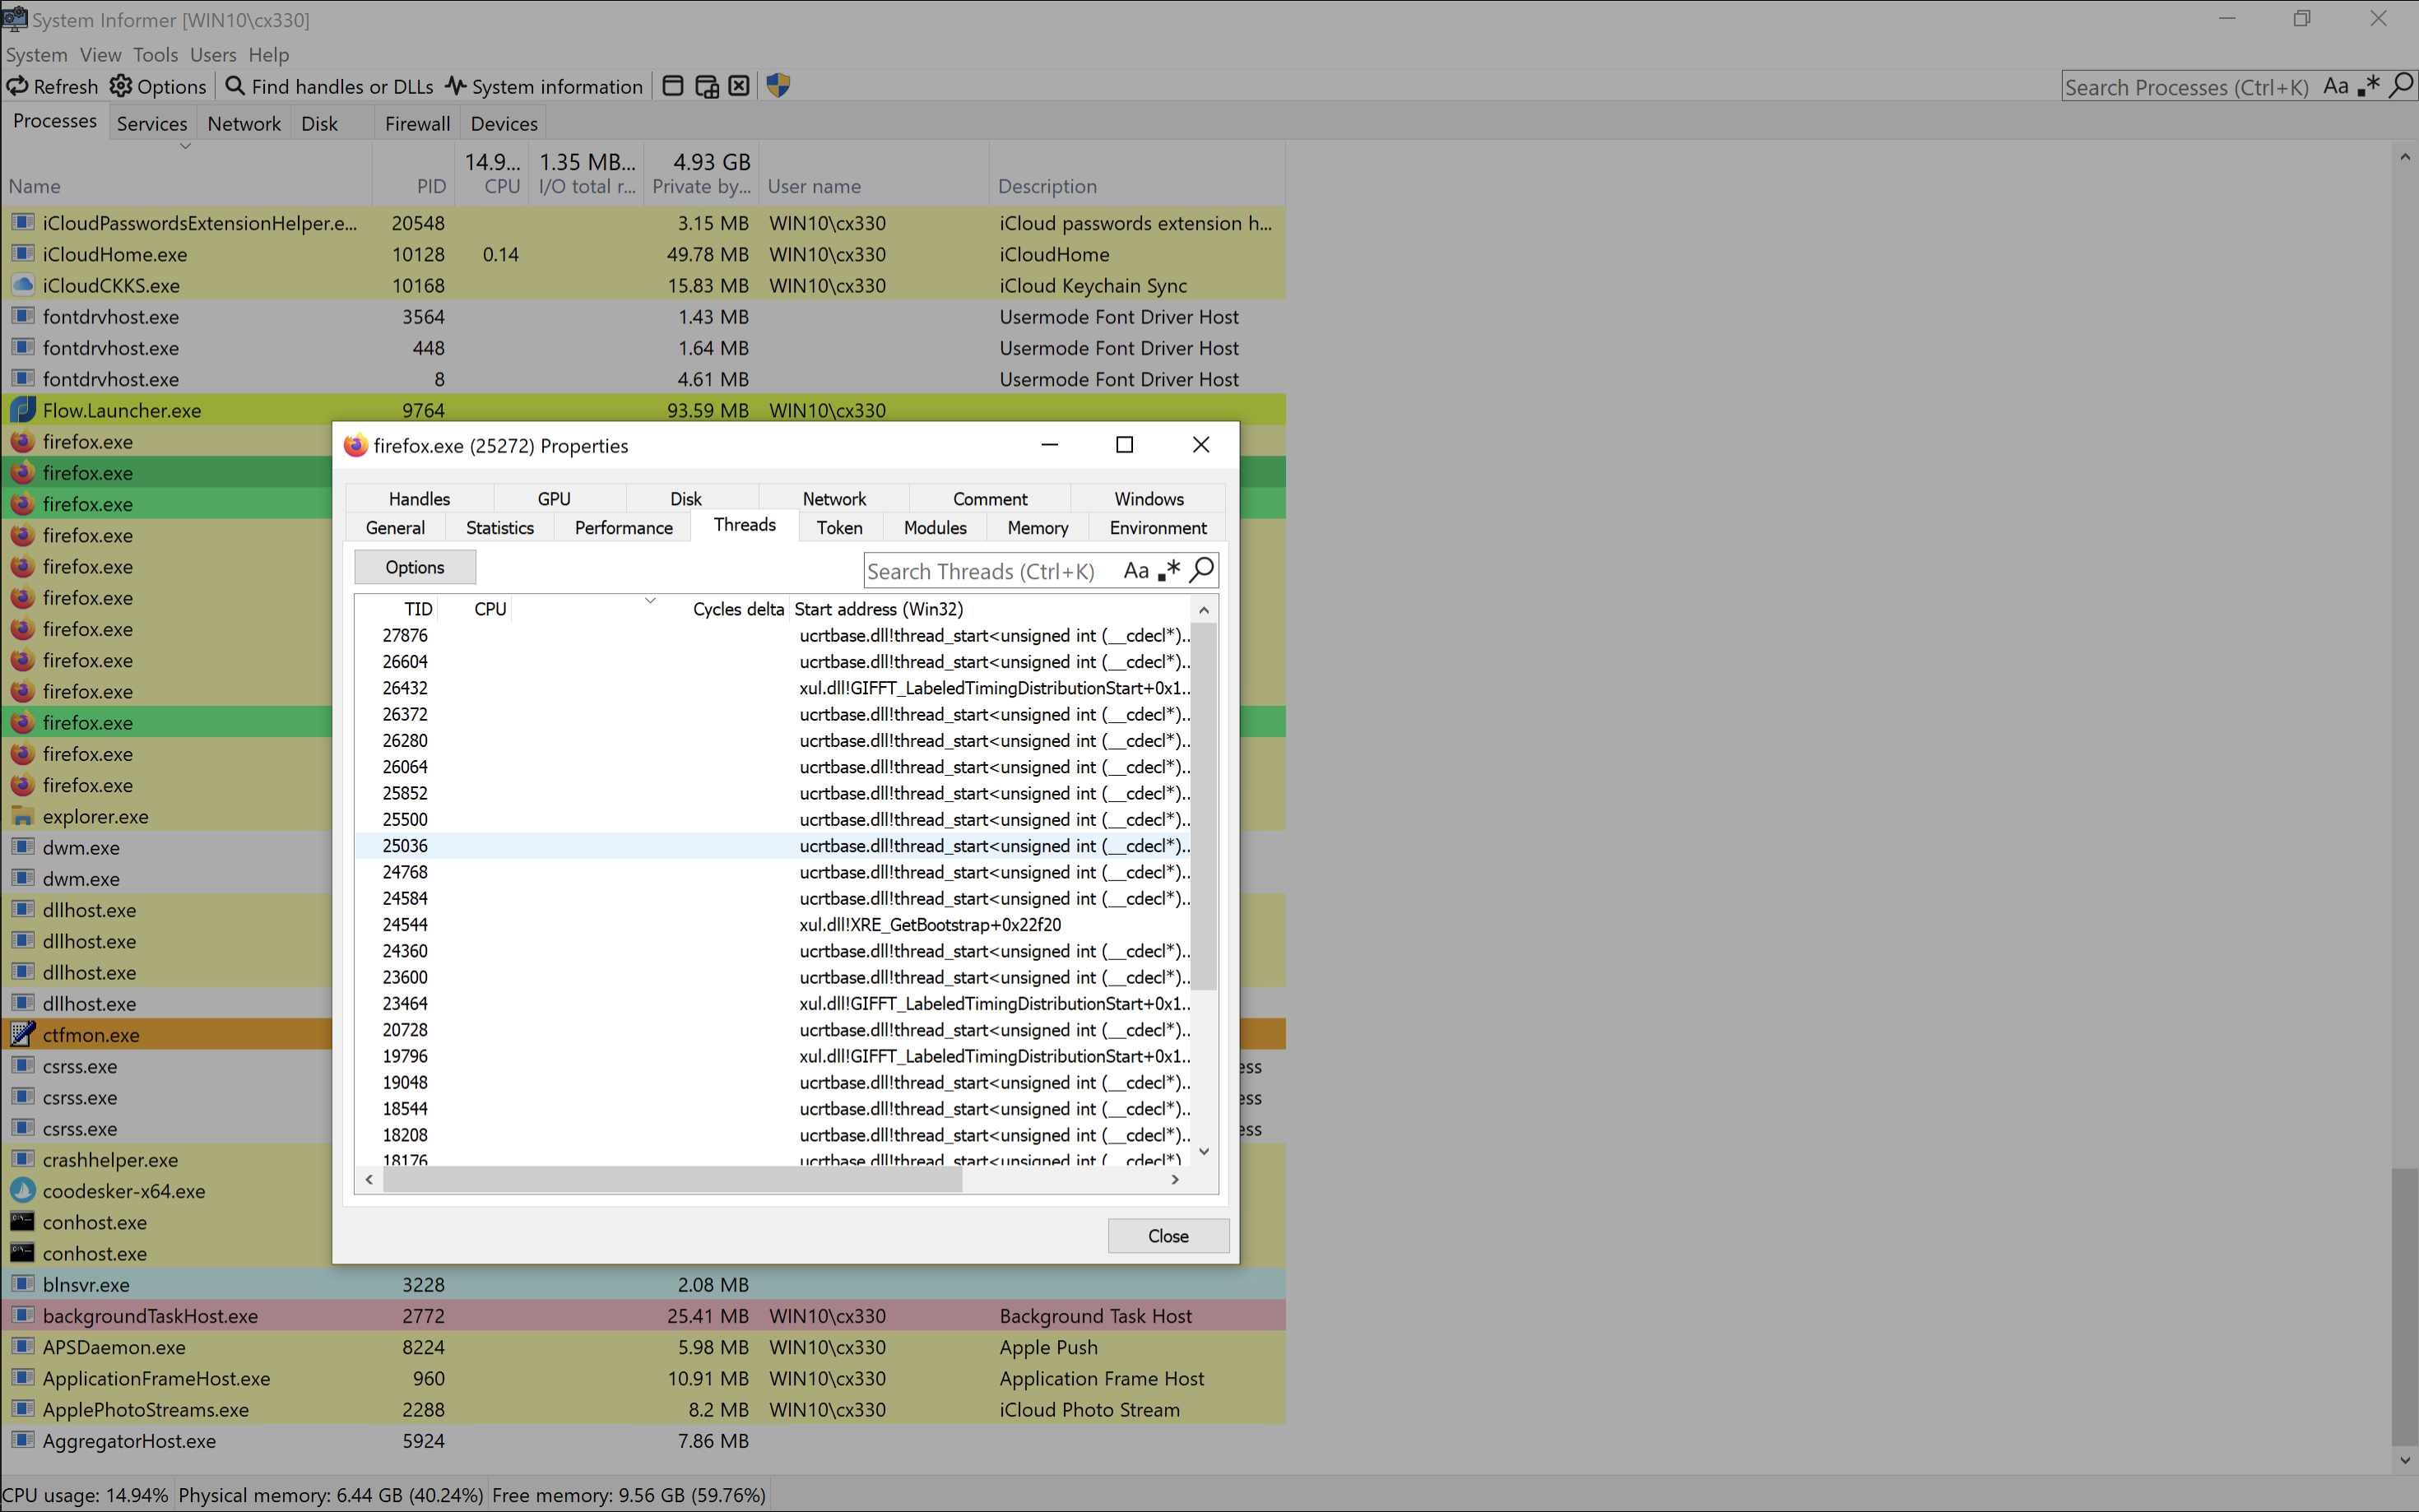Image resolution: width=2419 pixels, height=1512 pixels.
Task: Click the Find handles or DLLs magnifier icon
Action: point(235,86)
